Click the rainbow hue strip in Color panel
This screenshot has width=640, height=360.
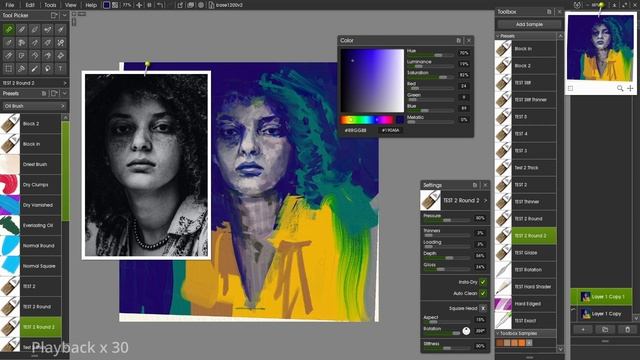pos(367,120)
